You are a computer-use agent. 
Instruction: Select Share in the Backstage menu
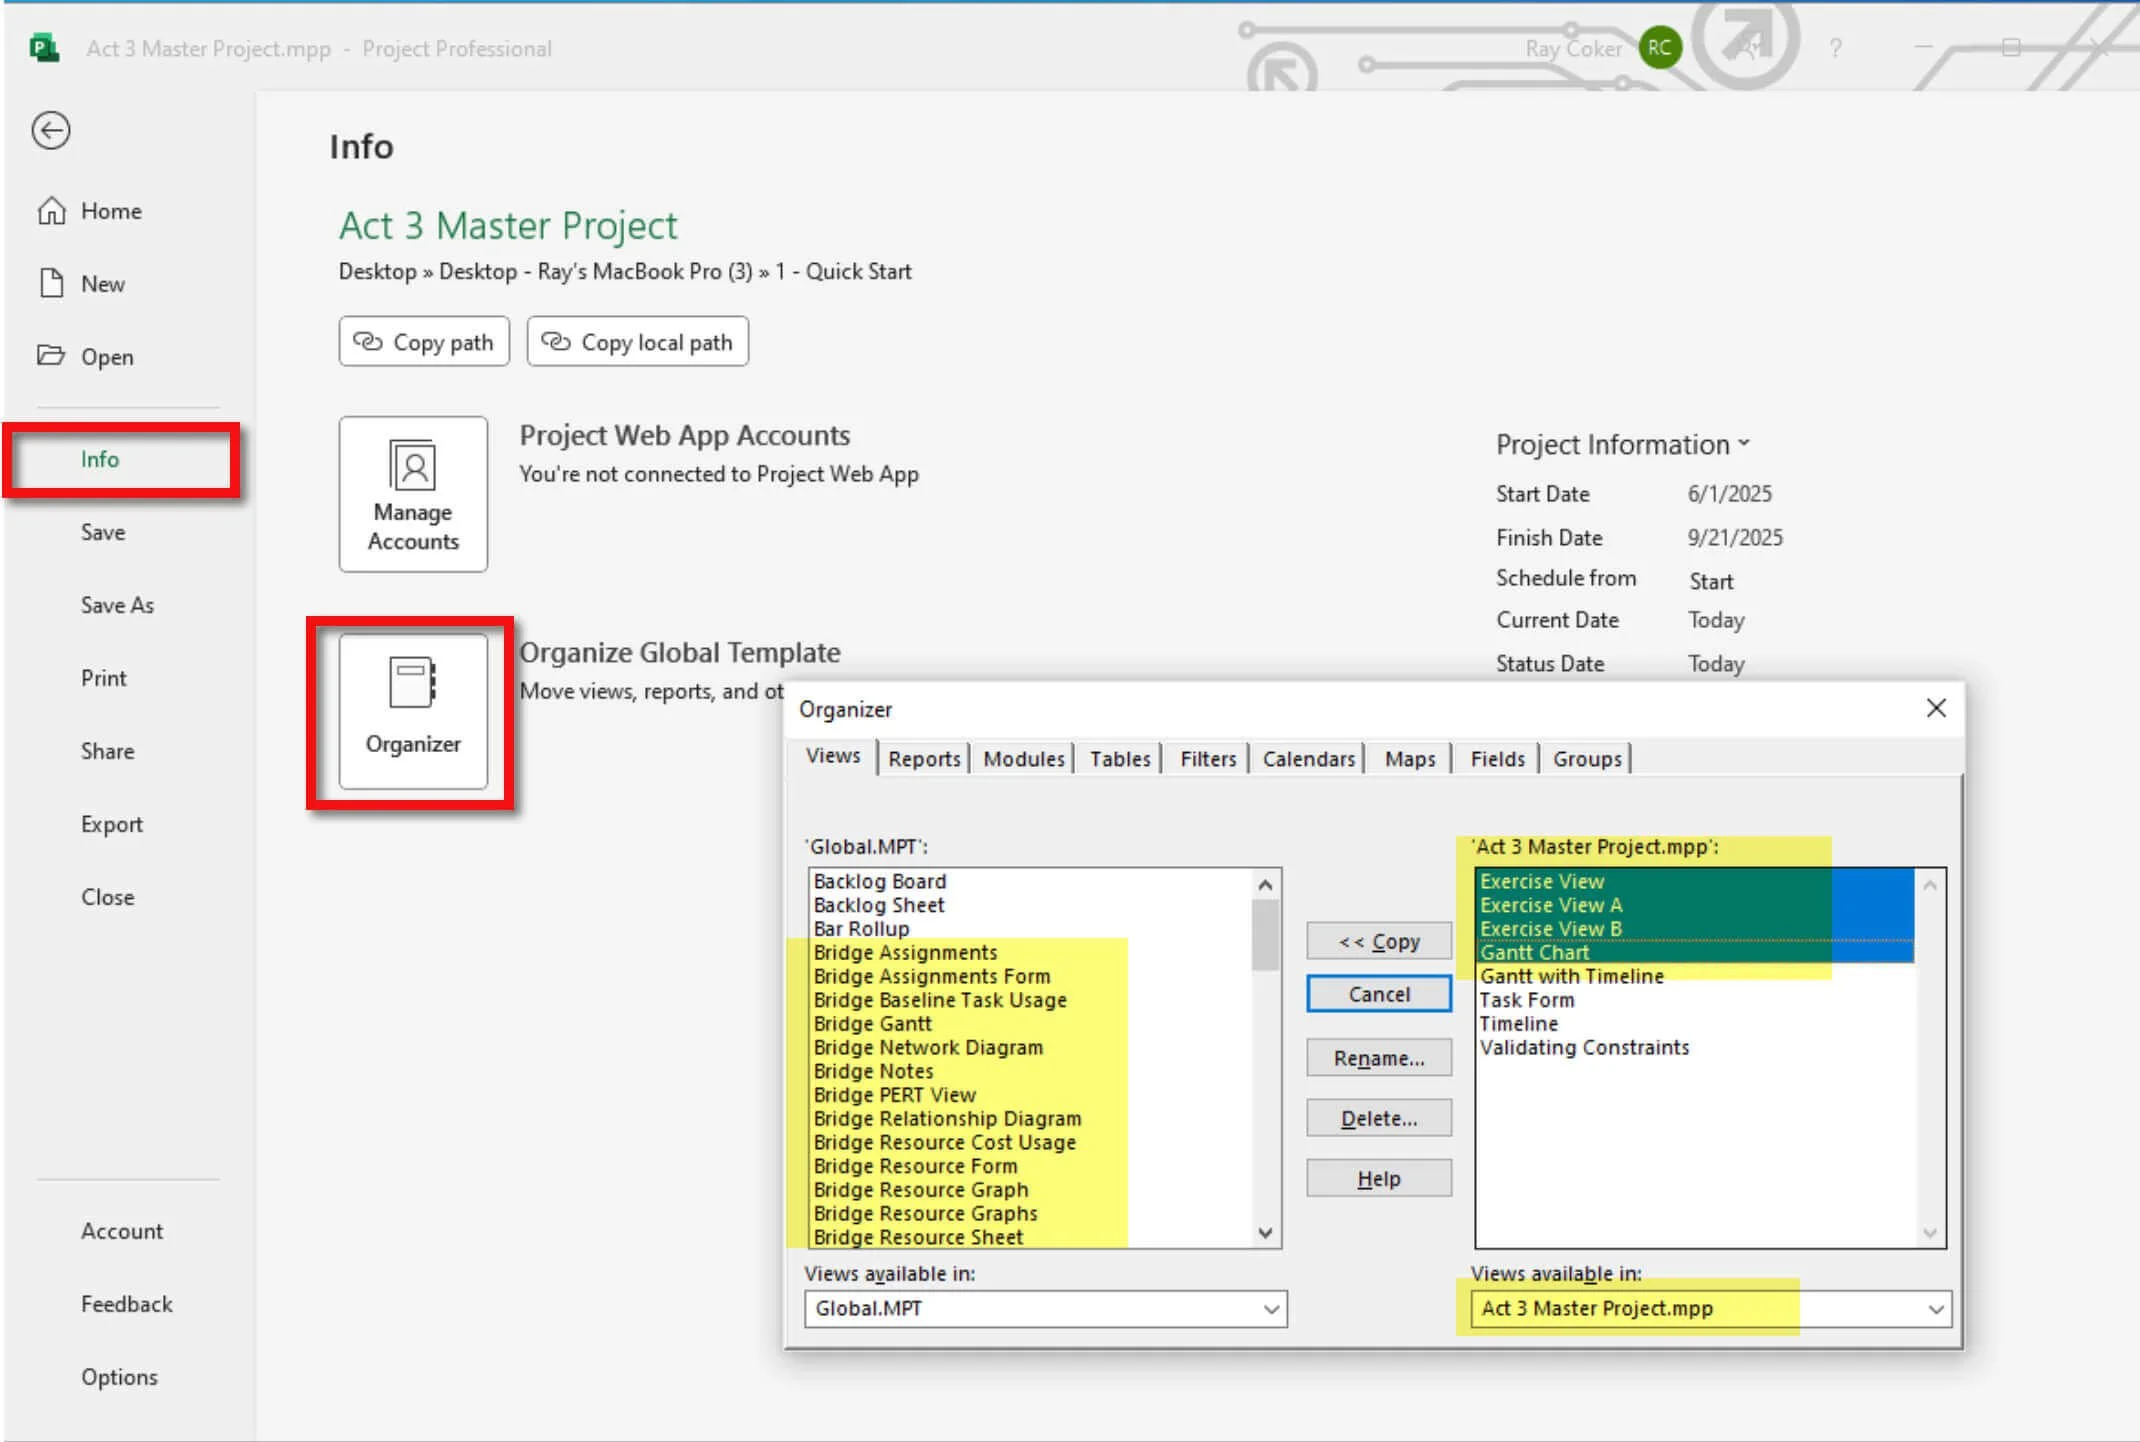107,751
